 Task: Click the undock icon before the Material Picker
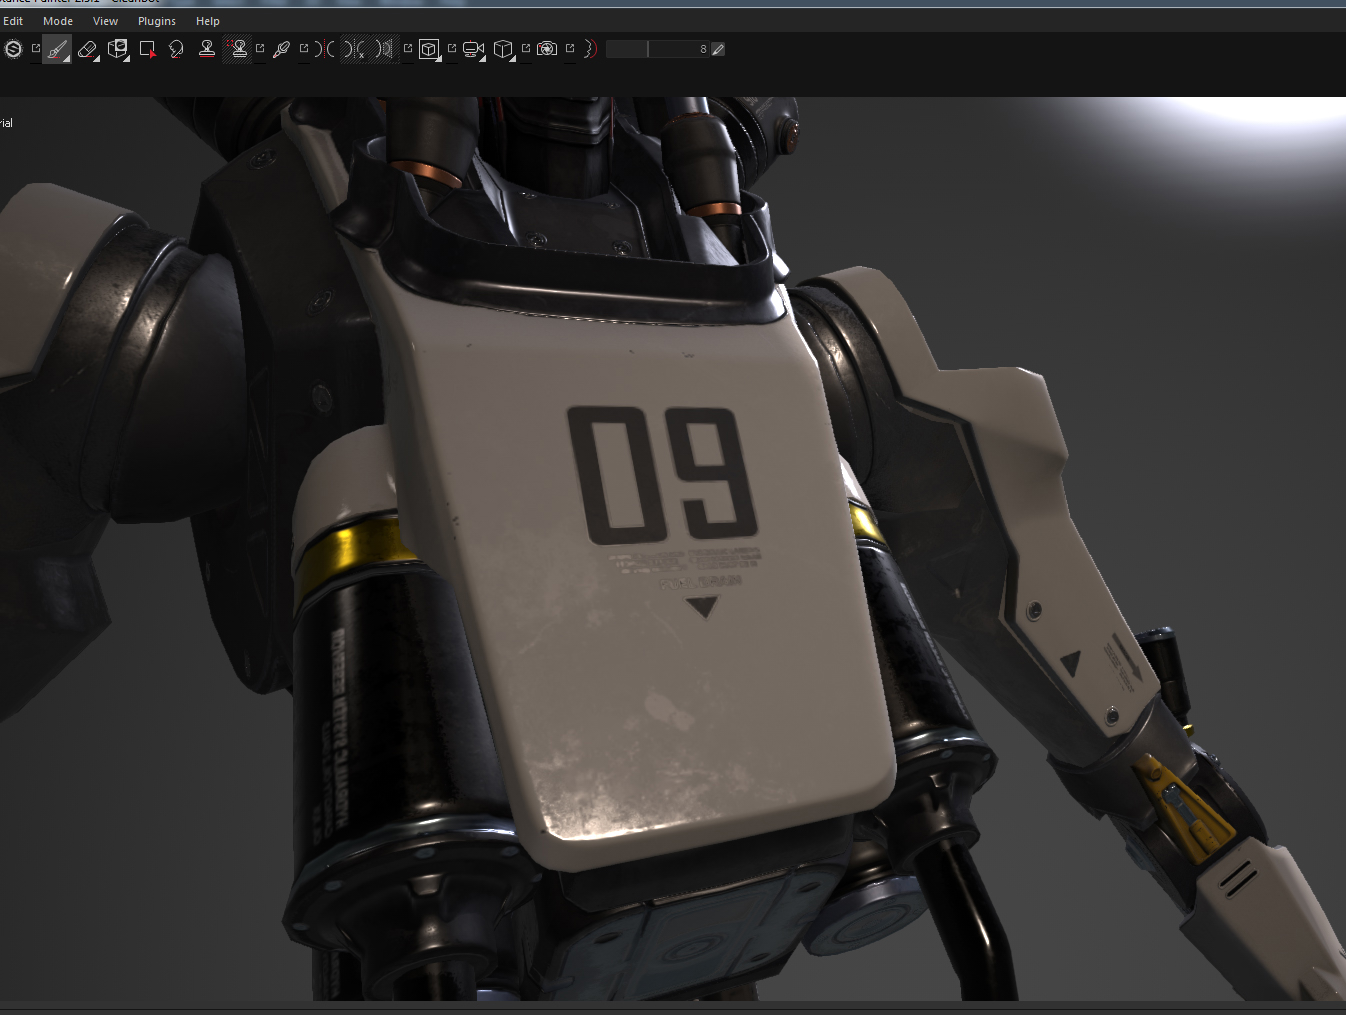click(260, 48)
